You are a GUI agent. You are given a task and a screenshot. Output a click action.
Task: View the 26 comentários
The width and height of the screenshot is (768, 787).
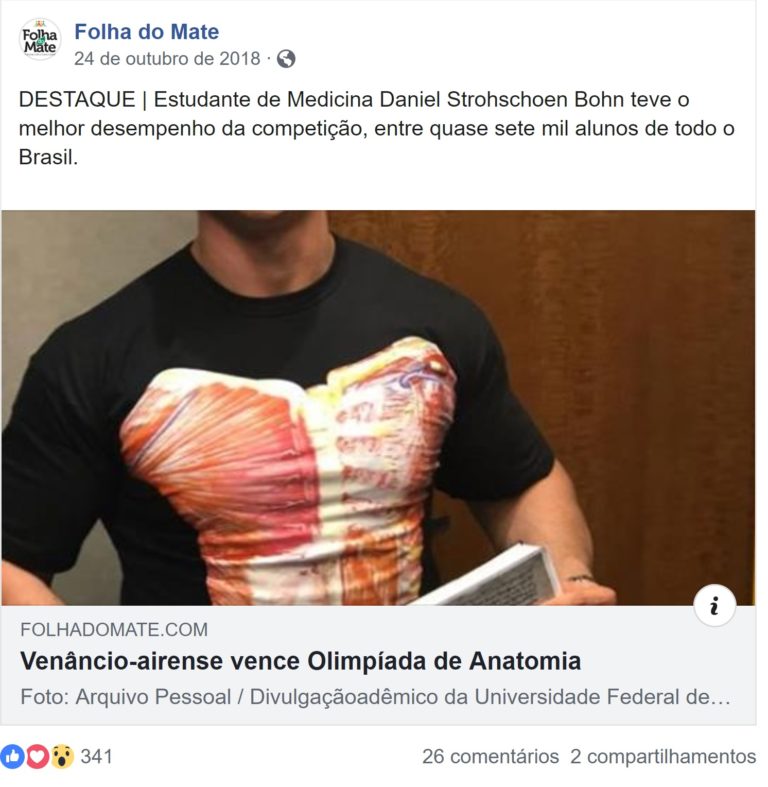[x=490, y=756]
